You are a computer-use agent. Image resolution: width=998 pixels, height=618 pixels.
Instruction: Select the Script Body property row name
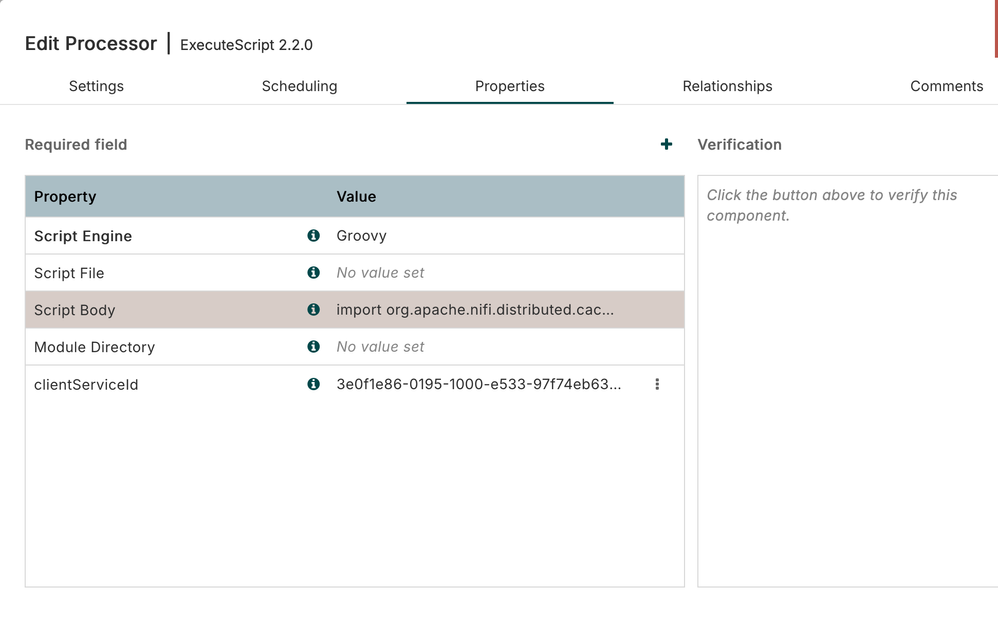pos(75,310)
